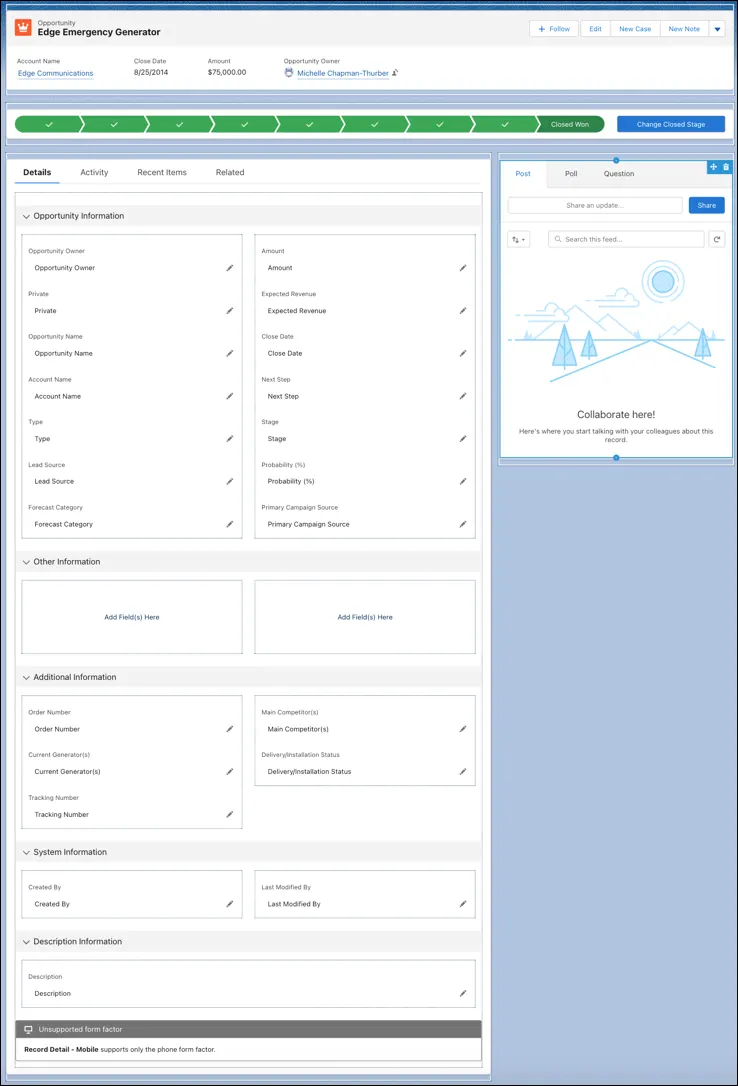Click pencil icon beside Probability (%) field
The height and width of the screenshot is (1086, 738).
coord(463,481)
